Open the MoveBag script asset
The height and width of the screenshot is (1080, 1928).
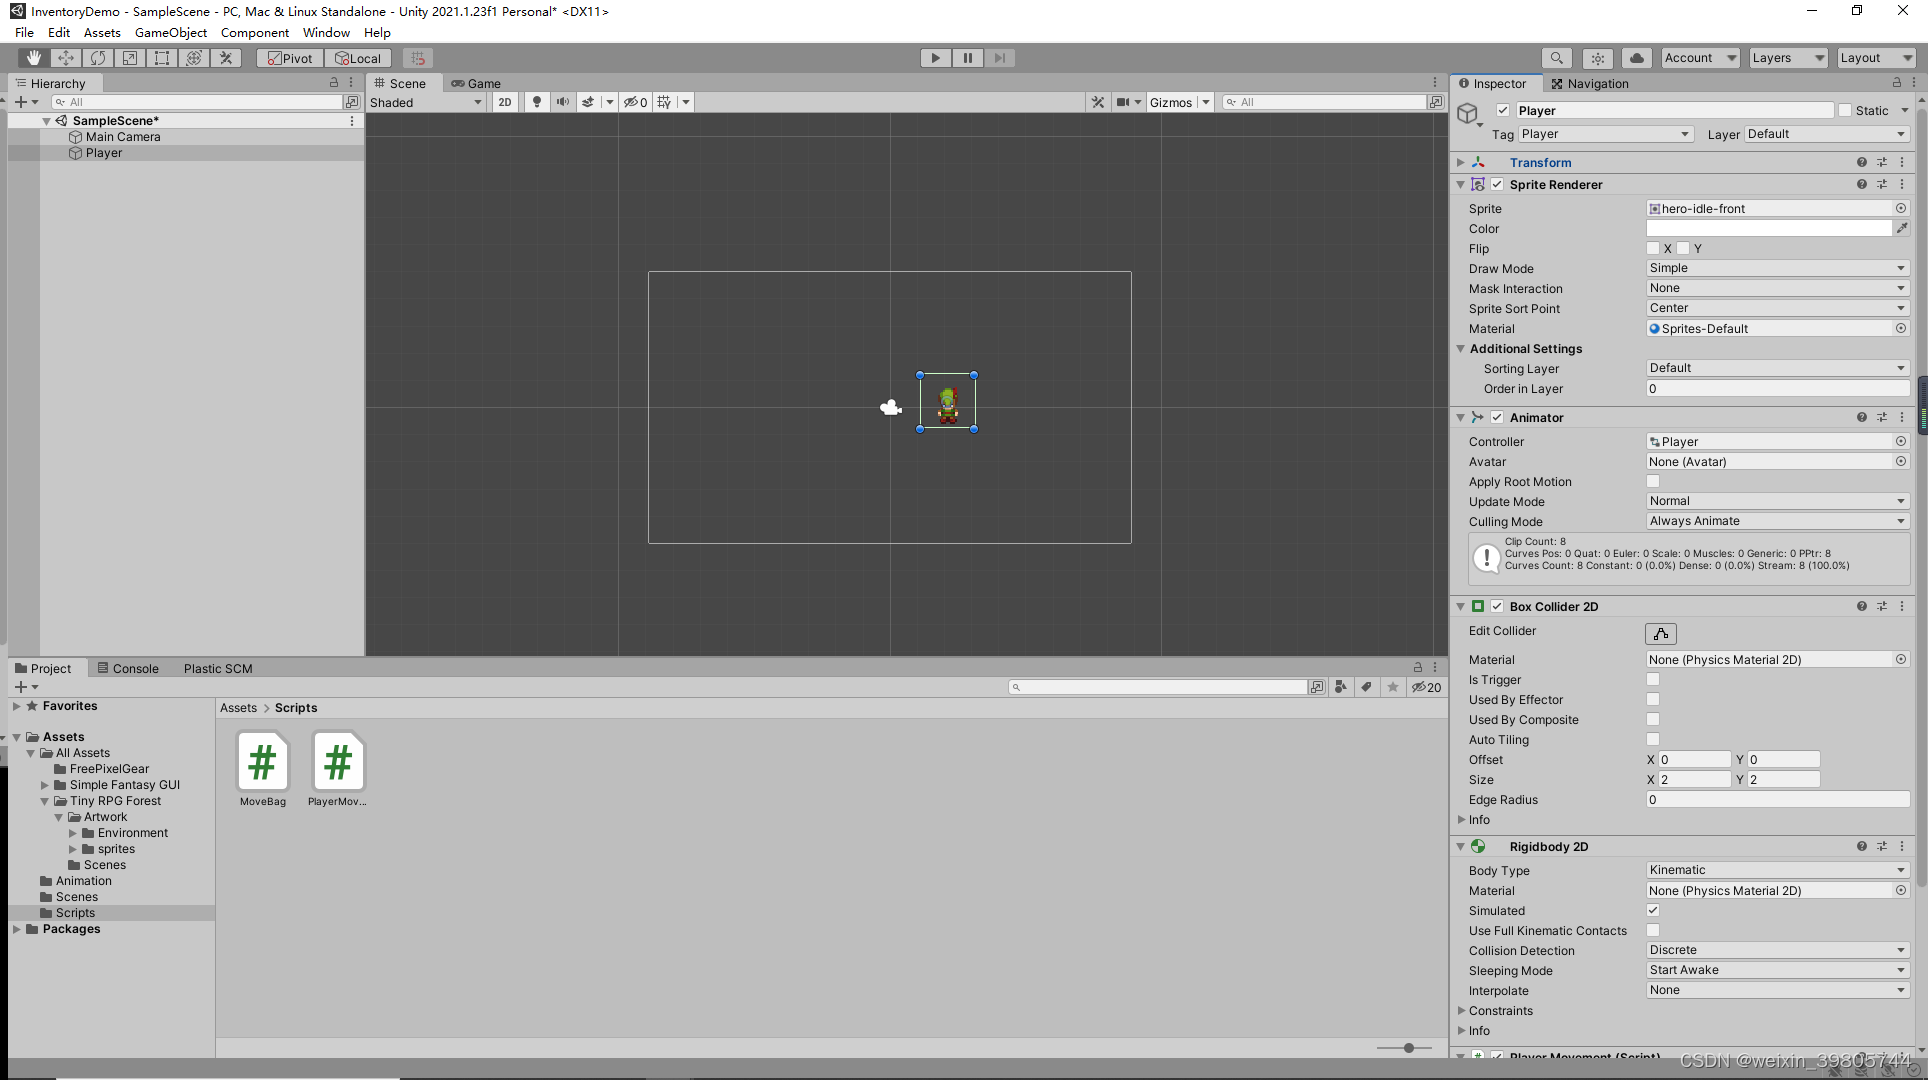tap(263, 769)
